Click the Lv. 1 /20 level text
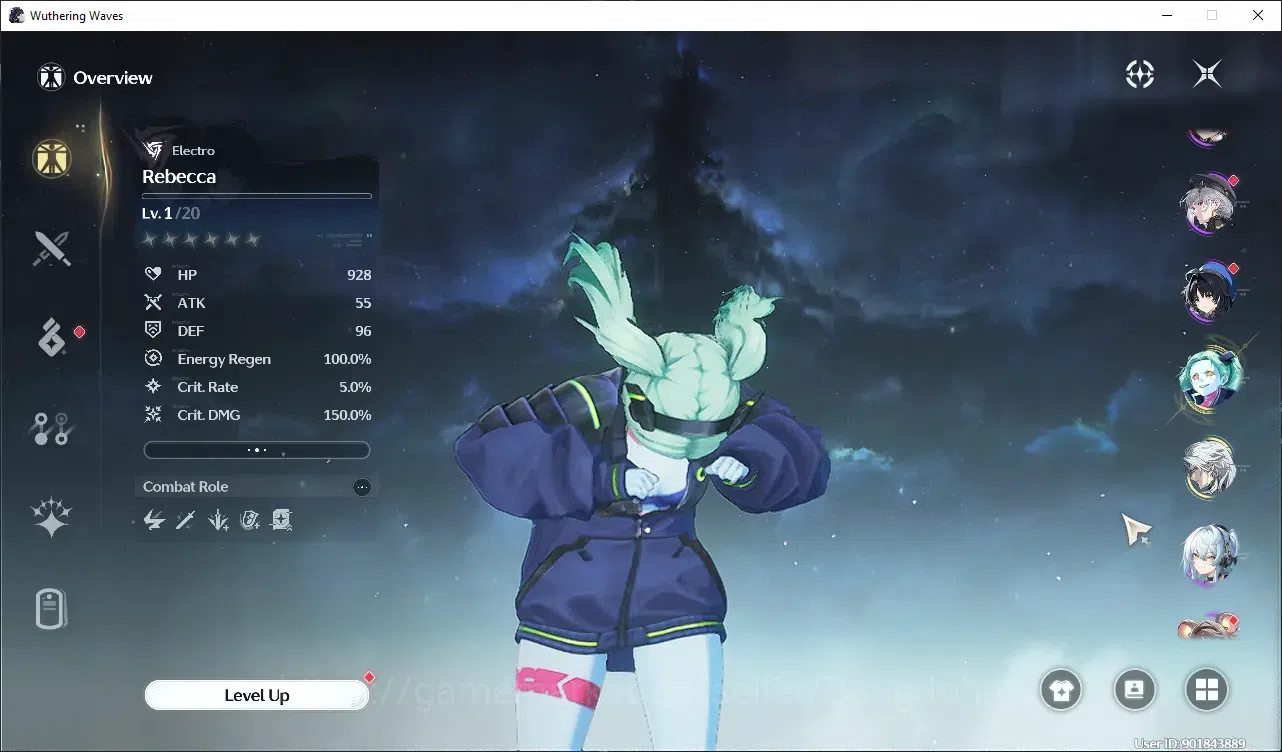 point(171,213)
